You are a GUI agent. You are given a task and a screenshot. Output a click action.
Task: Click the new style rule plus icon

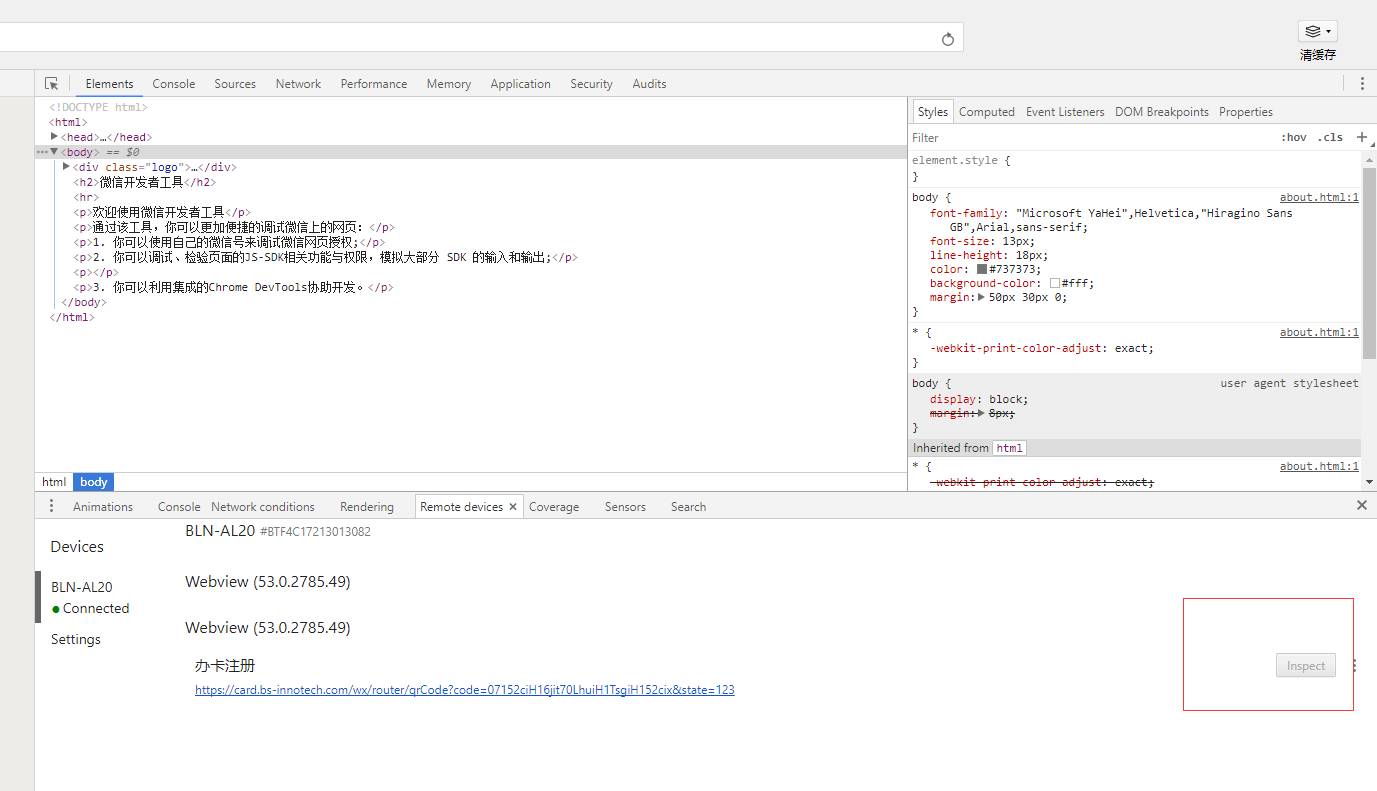[1361, 137]
